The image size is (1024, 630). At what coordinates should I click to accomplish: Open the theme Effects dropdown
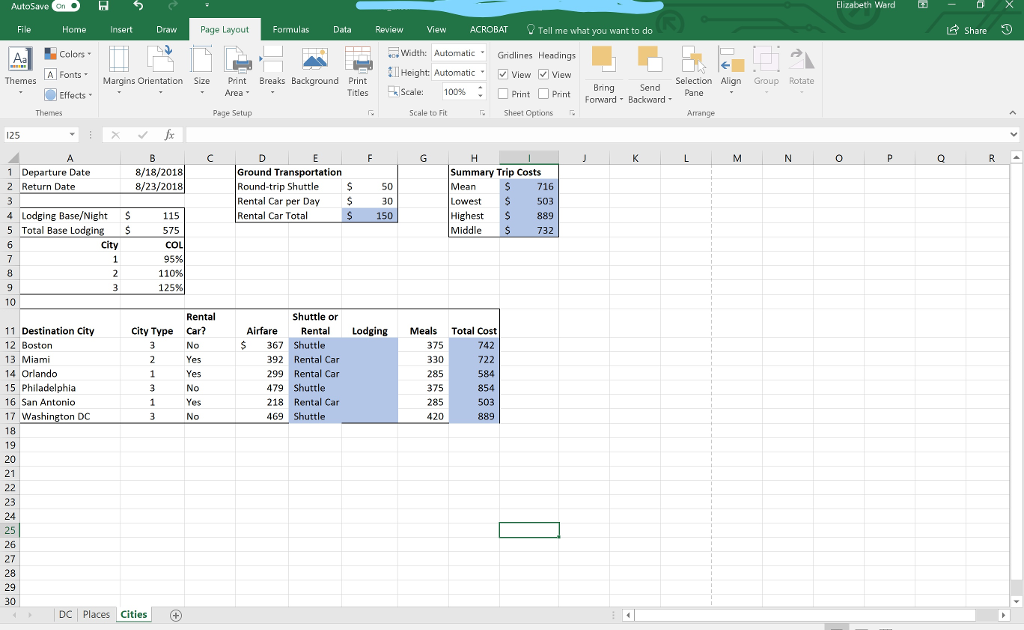pyautogui.click(x=68, y=95)
